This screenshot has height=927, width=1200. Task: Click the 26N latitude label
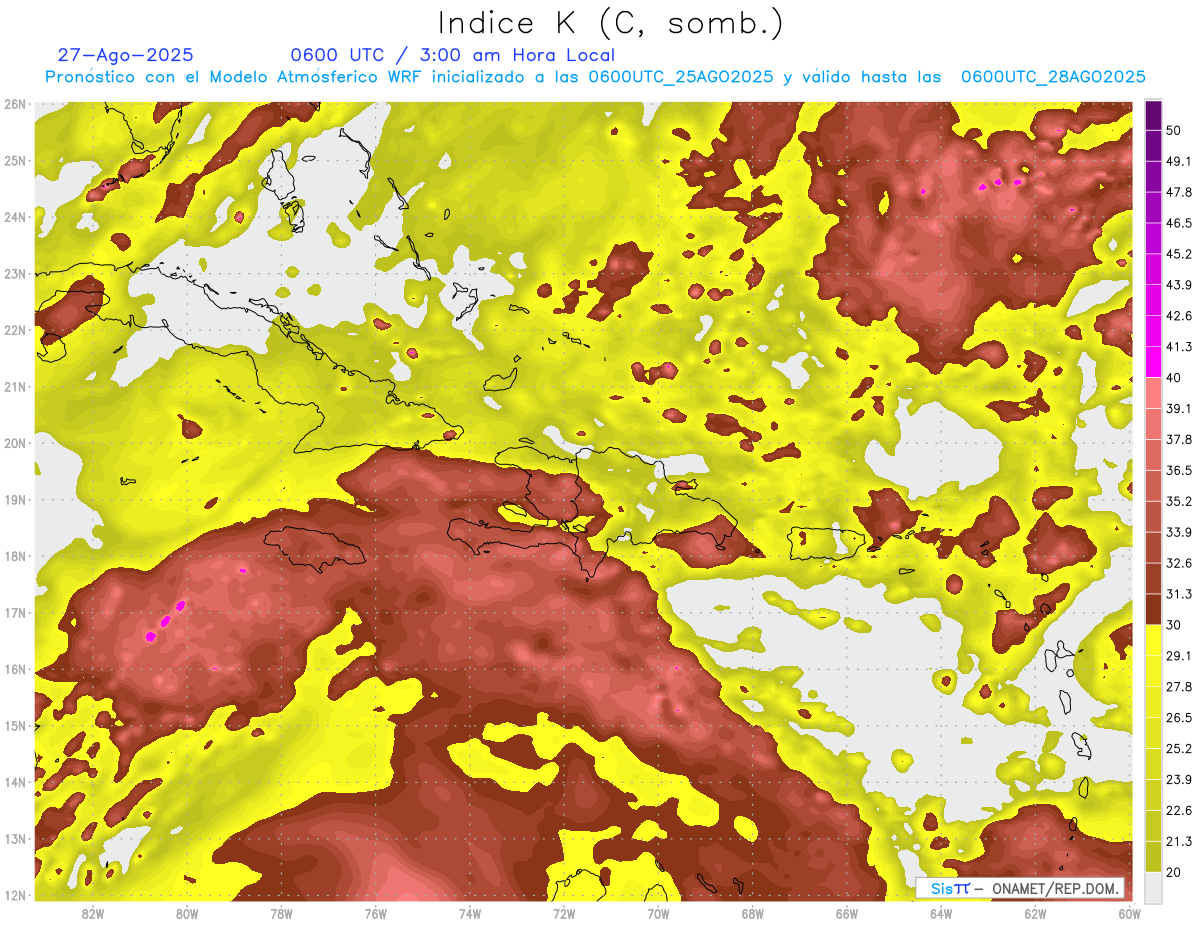14,104
